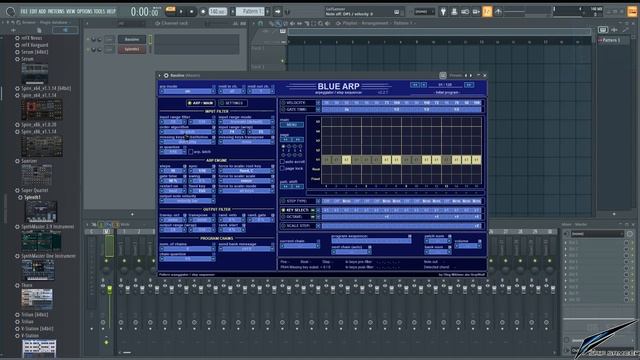Click the record button in transport
The height and width of the screenshot is (360, 640).
coord(203,12)
